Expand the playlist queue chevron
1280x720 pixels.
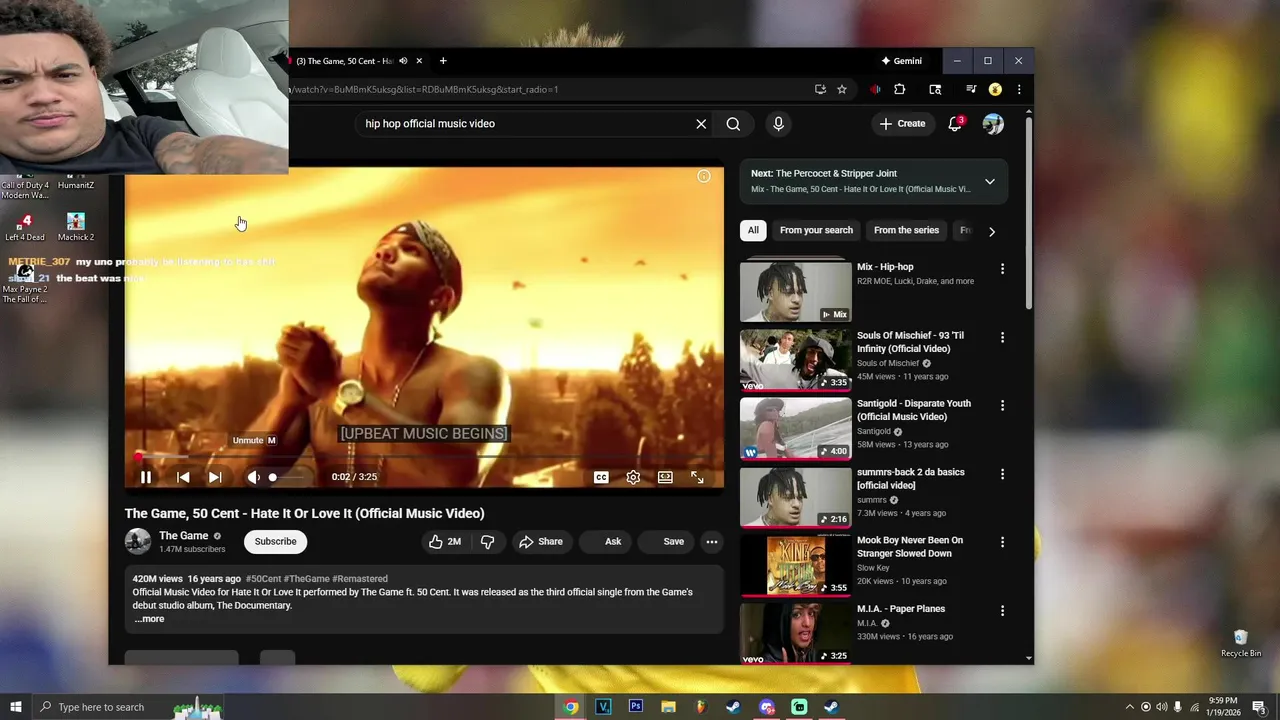(x=990, y=181)
